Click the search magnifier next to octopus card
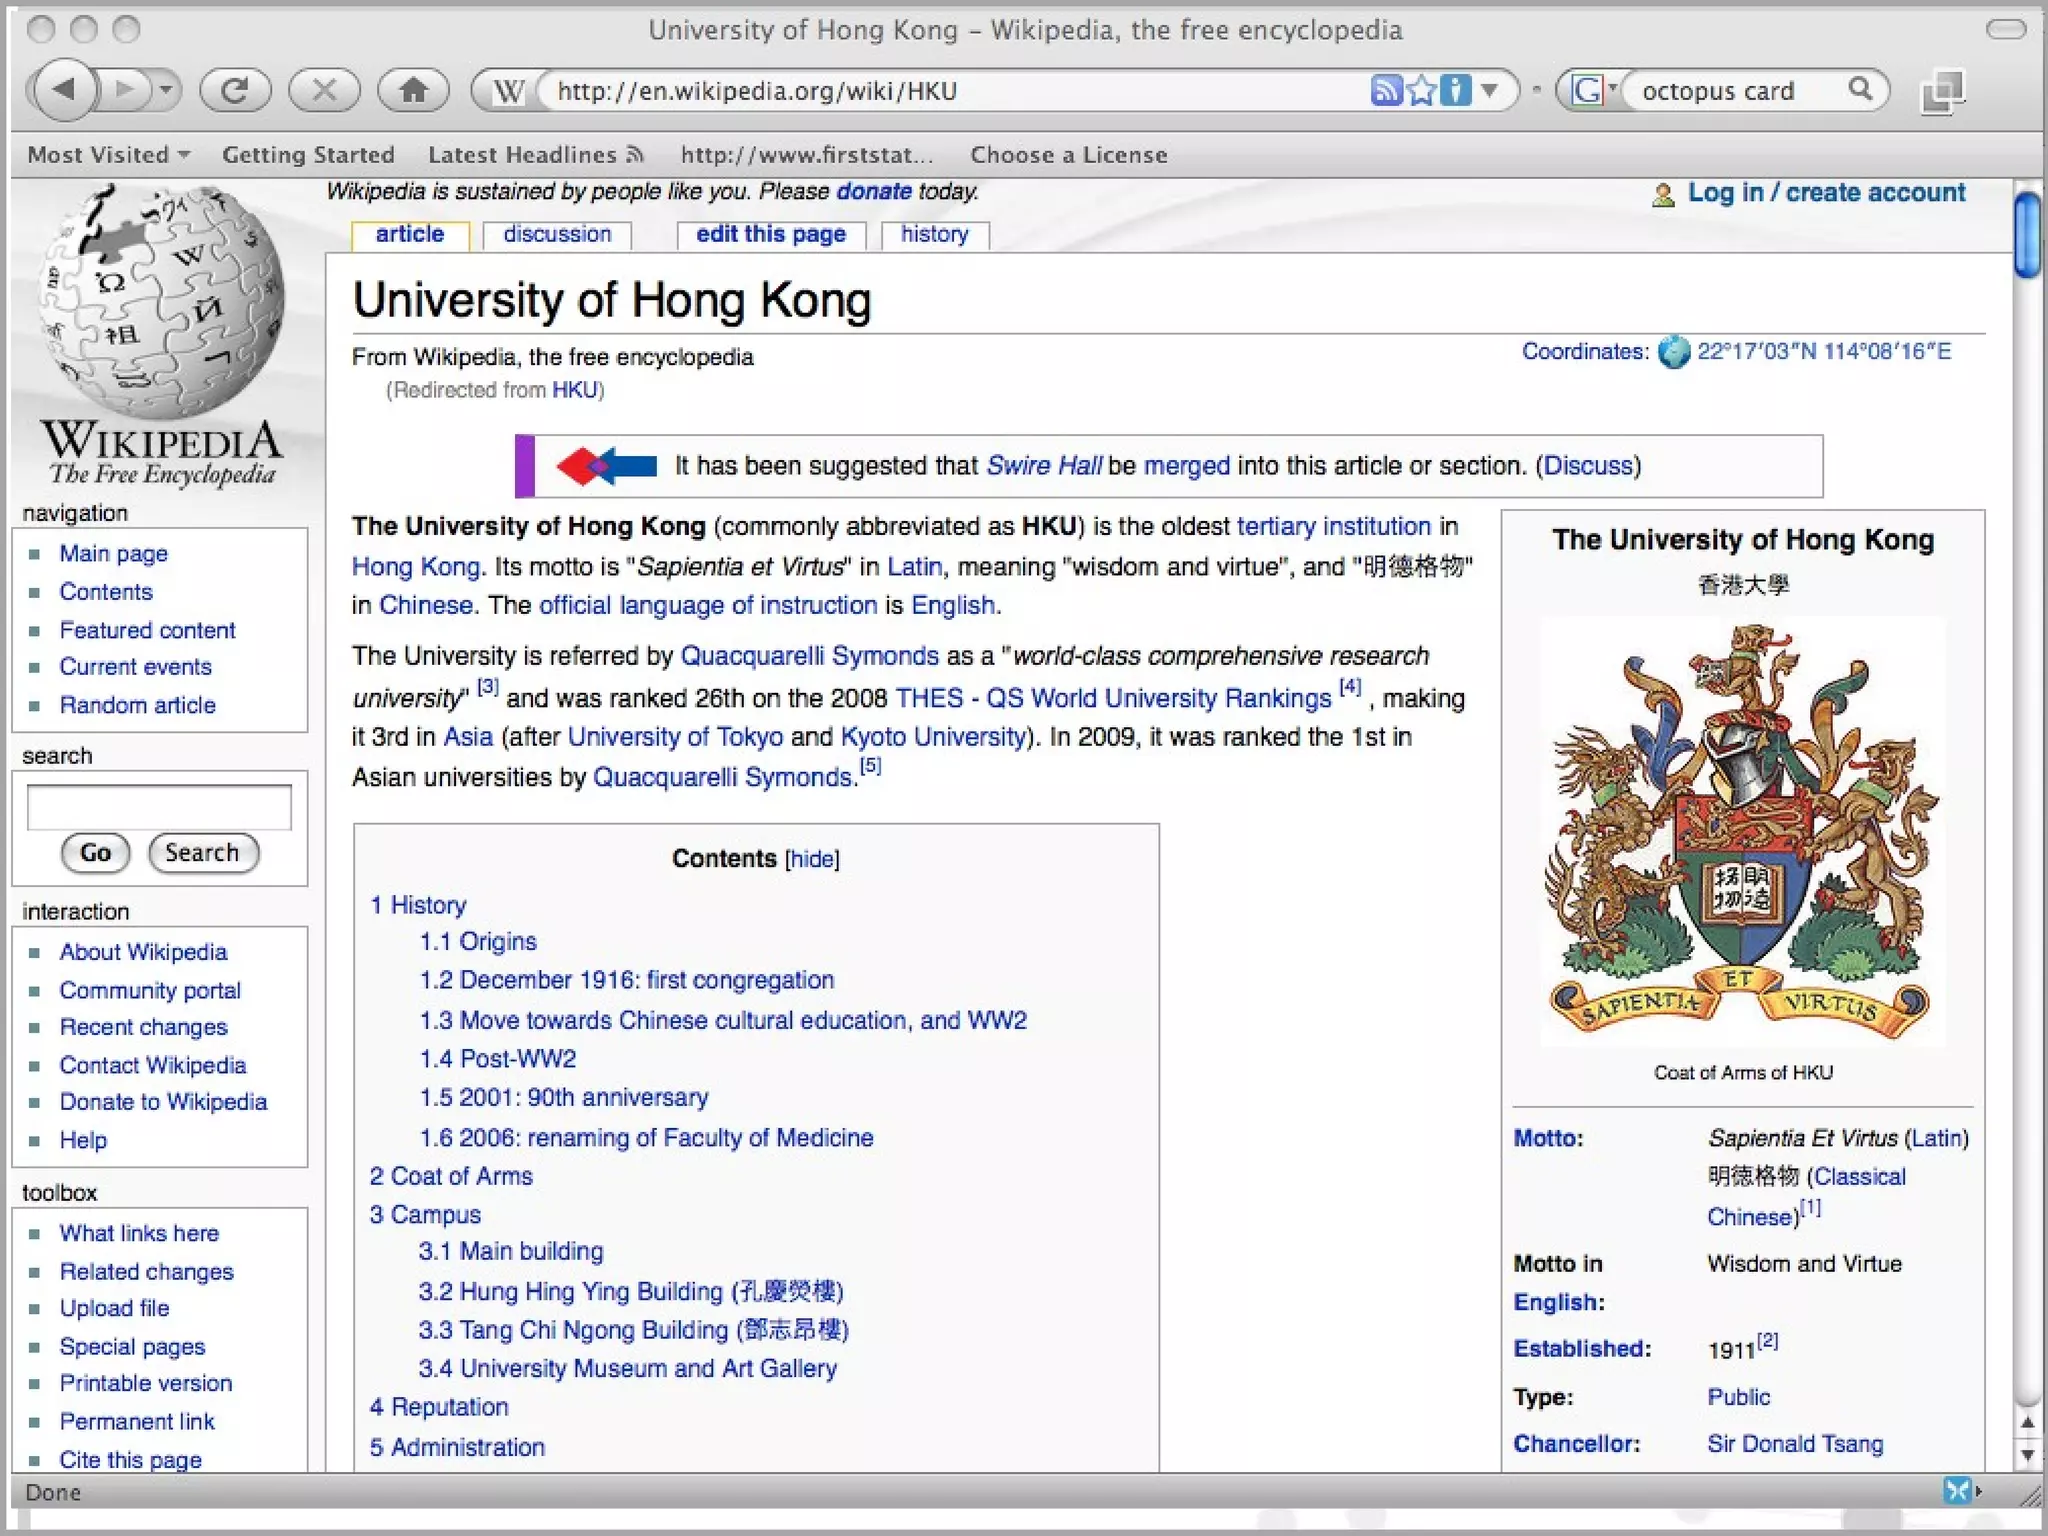This screenshot has height=1536, width=2048. (x=1860, y=90)
